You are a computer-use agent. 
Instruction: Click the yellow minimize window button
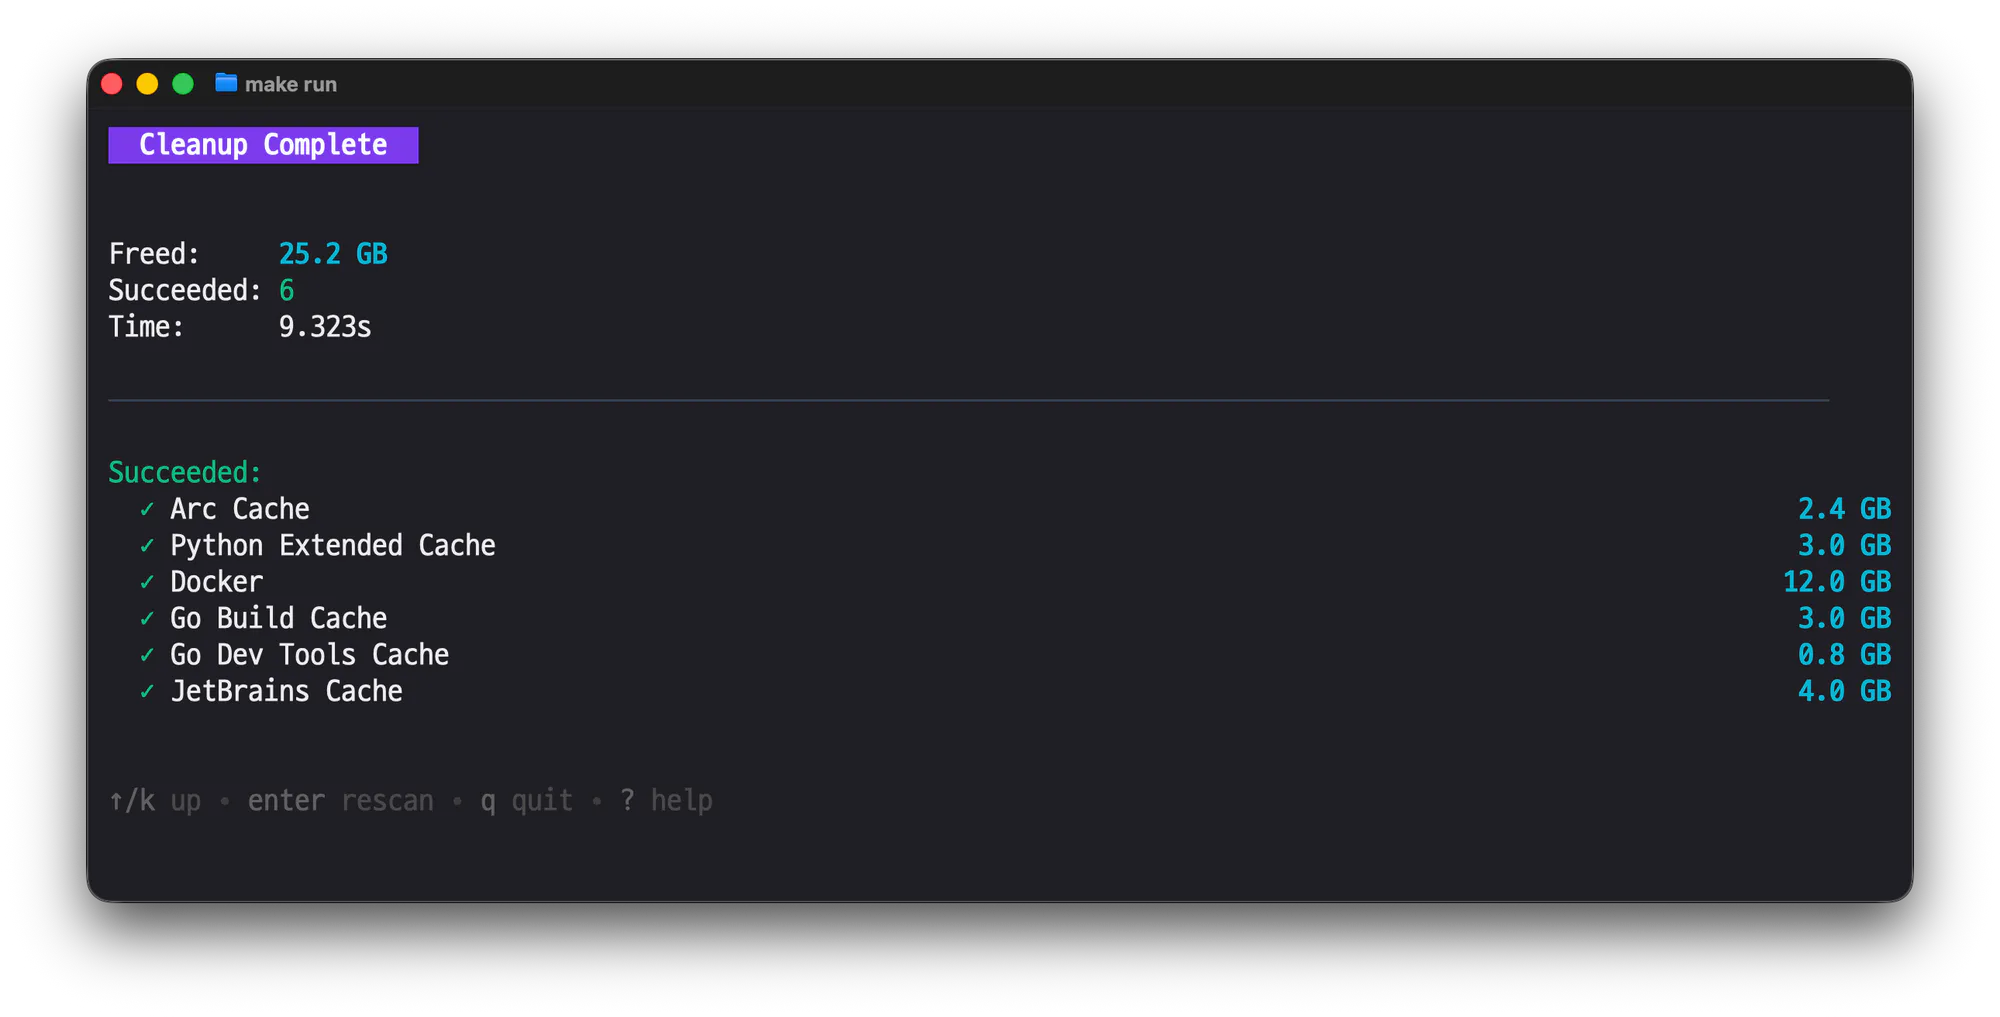(x=147, y=84)
